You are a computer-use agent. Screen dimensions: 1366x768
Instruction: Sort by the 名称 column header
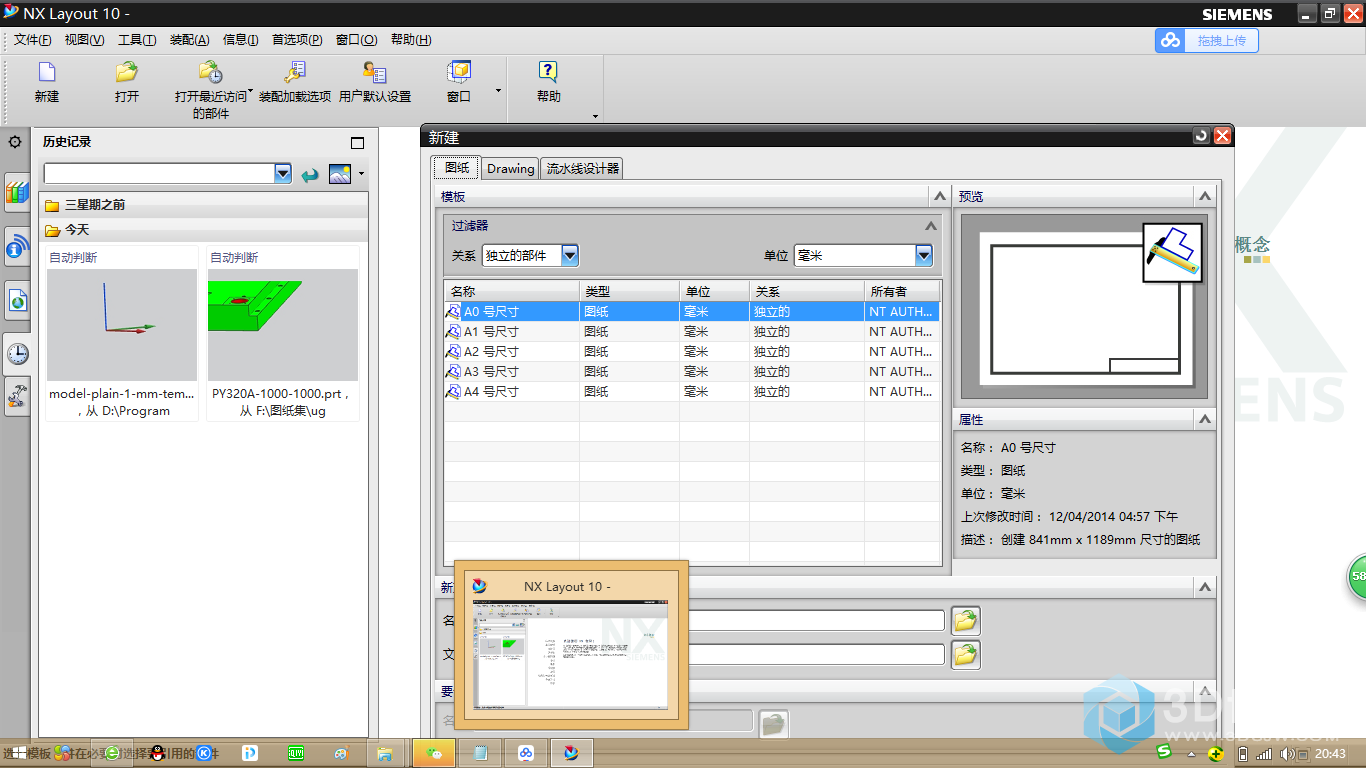(512, 291)
